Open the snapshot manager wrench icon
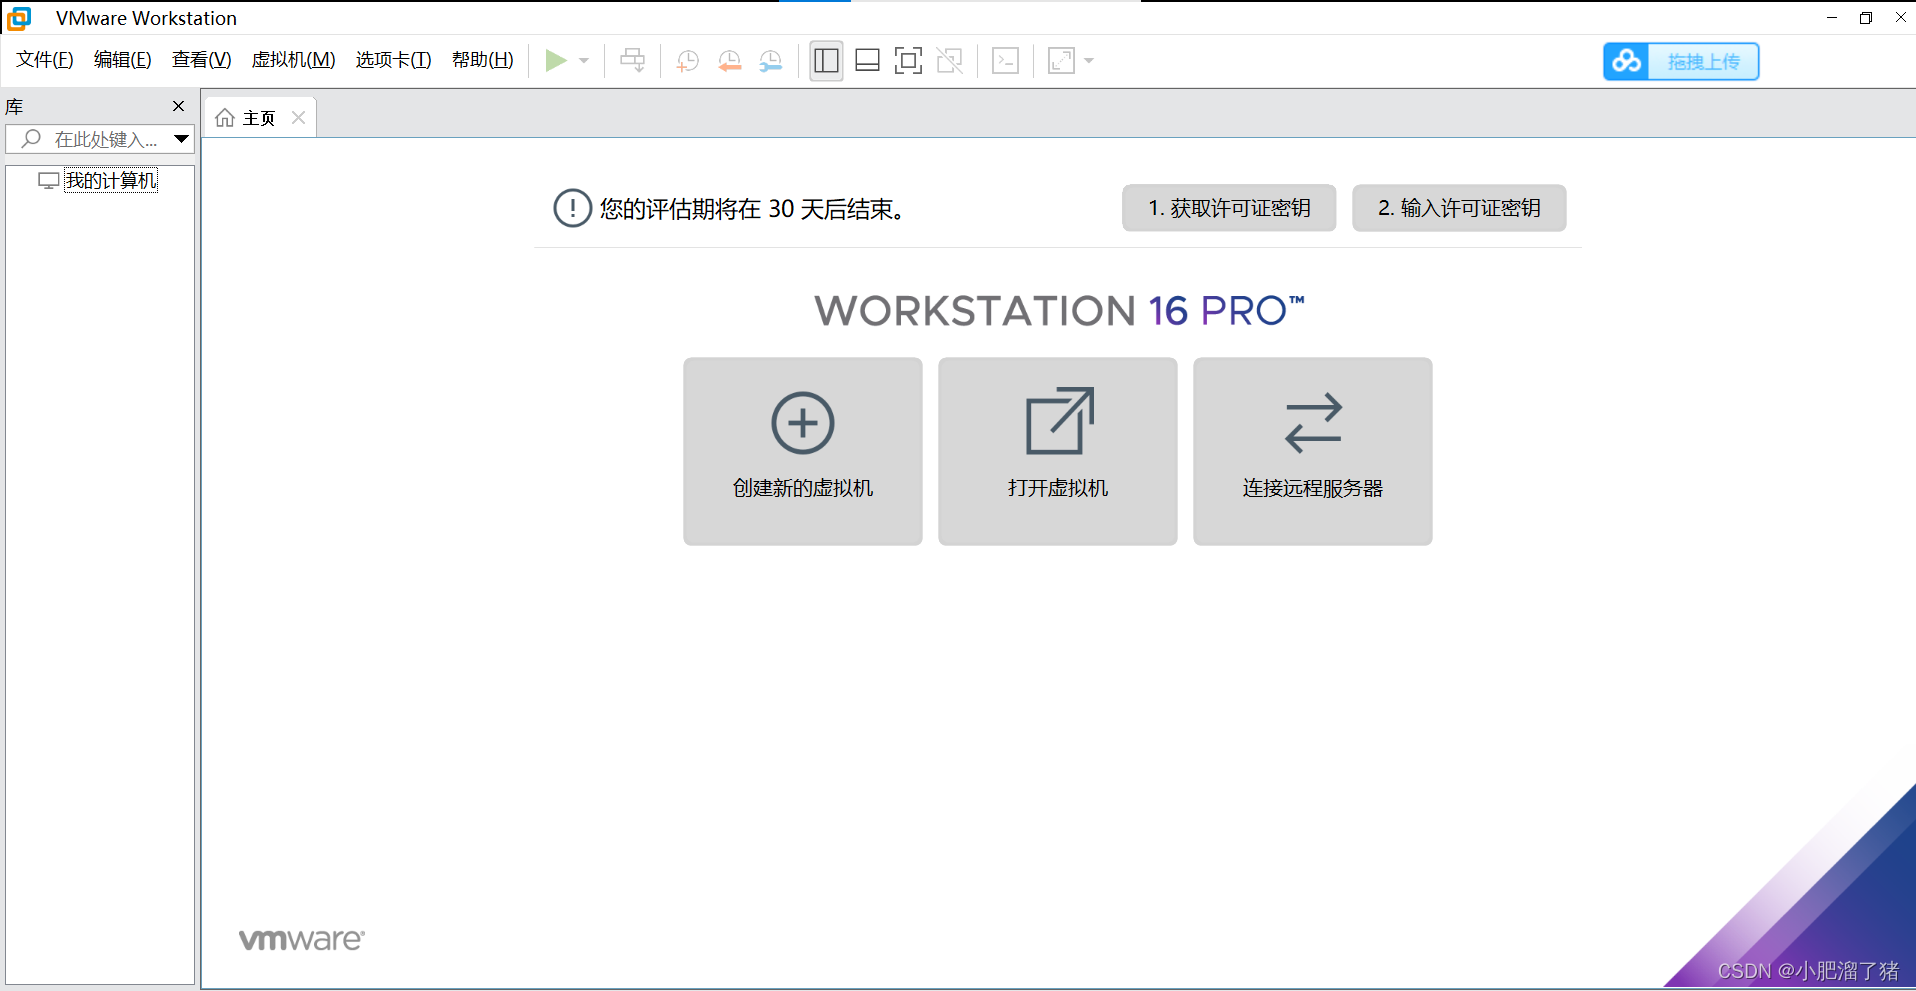This screenshot has width=1916, height=991. coord(770,61)
